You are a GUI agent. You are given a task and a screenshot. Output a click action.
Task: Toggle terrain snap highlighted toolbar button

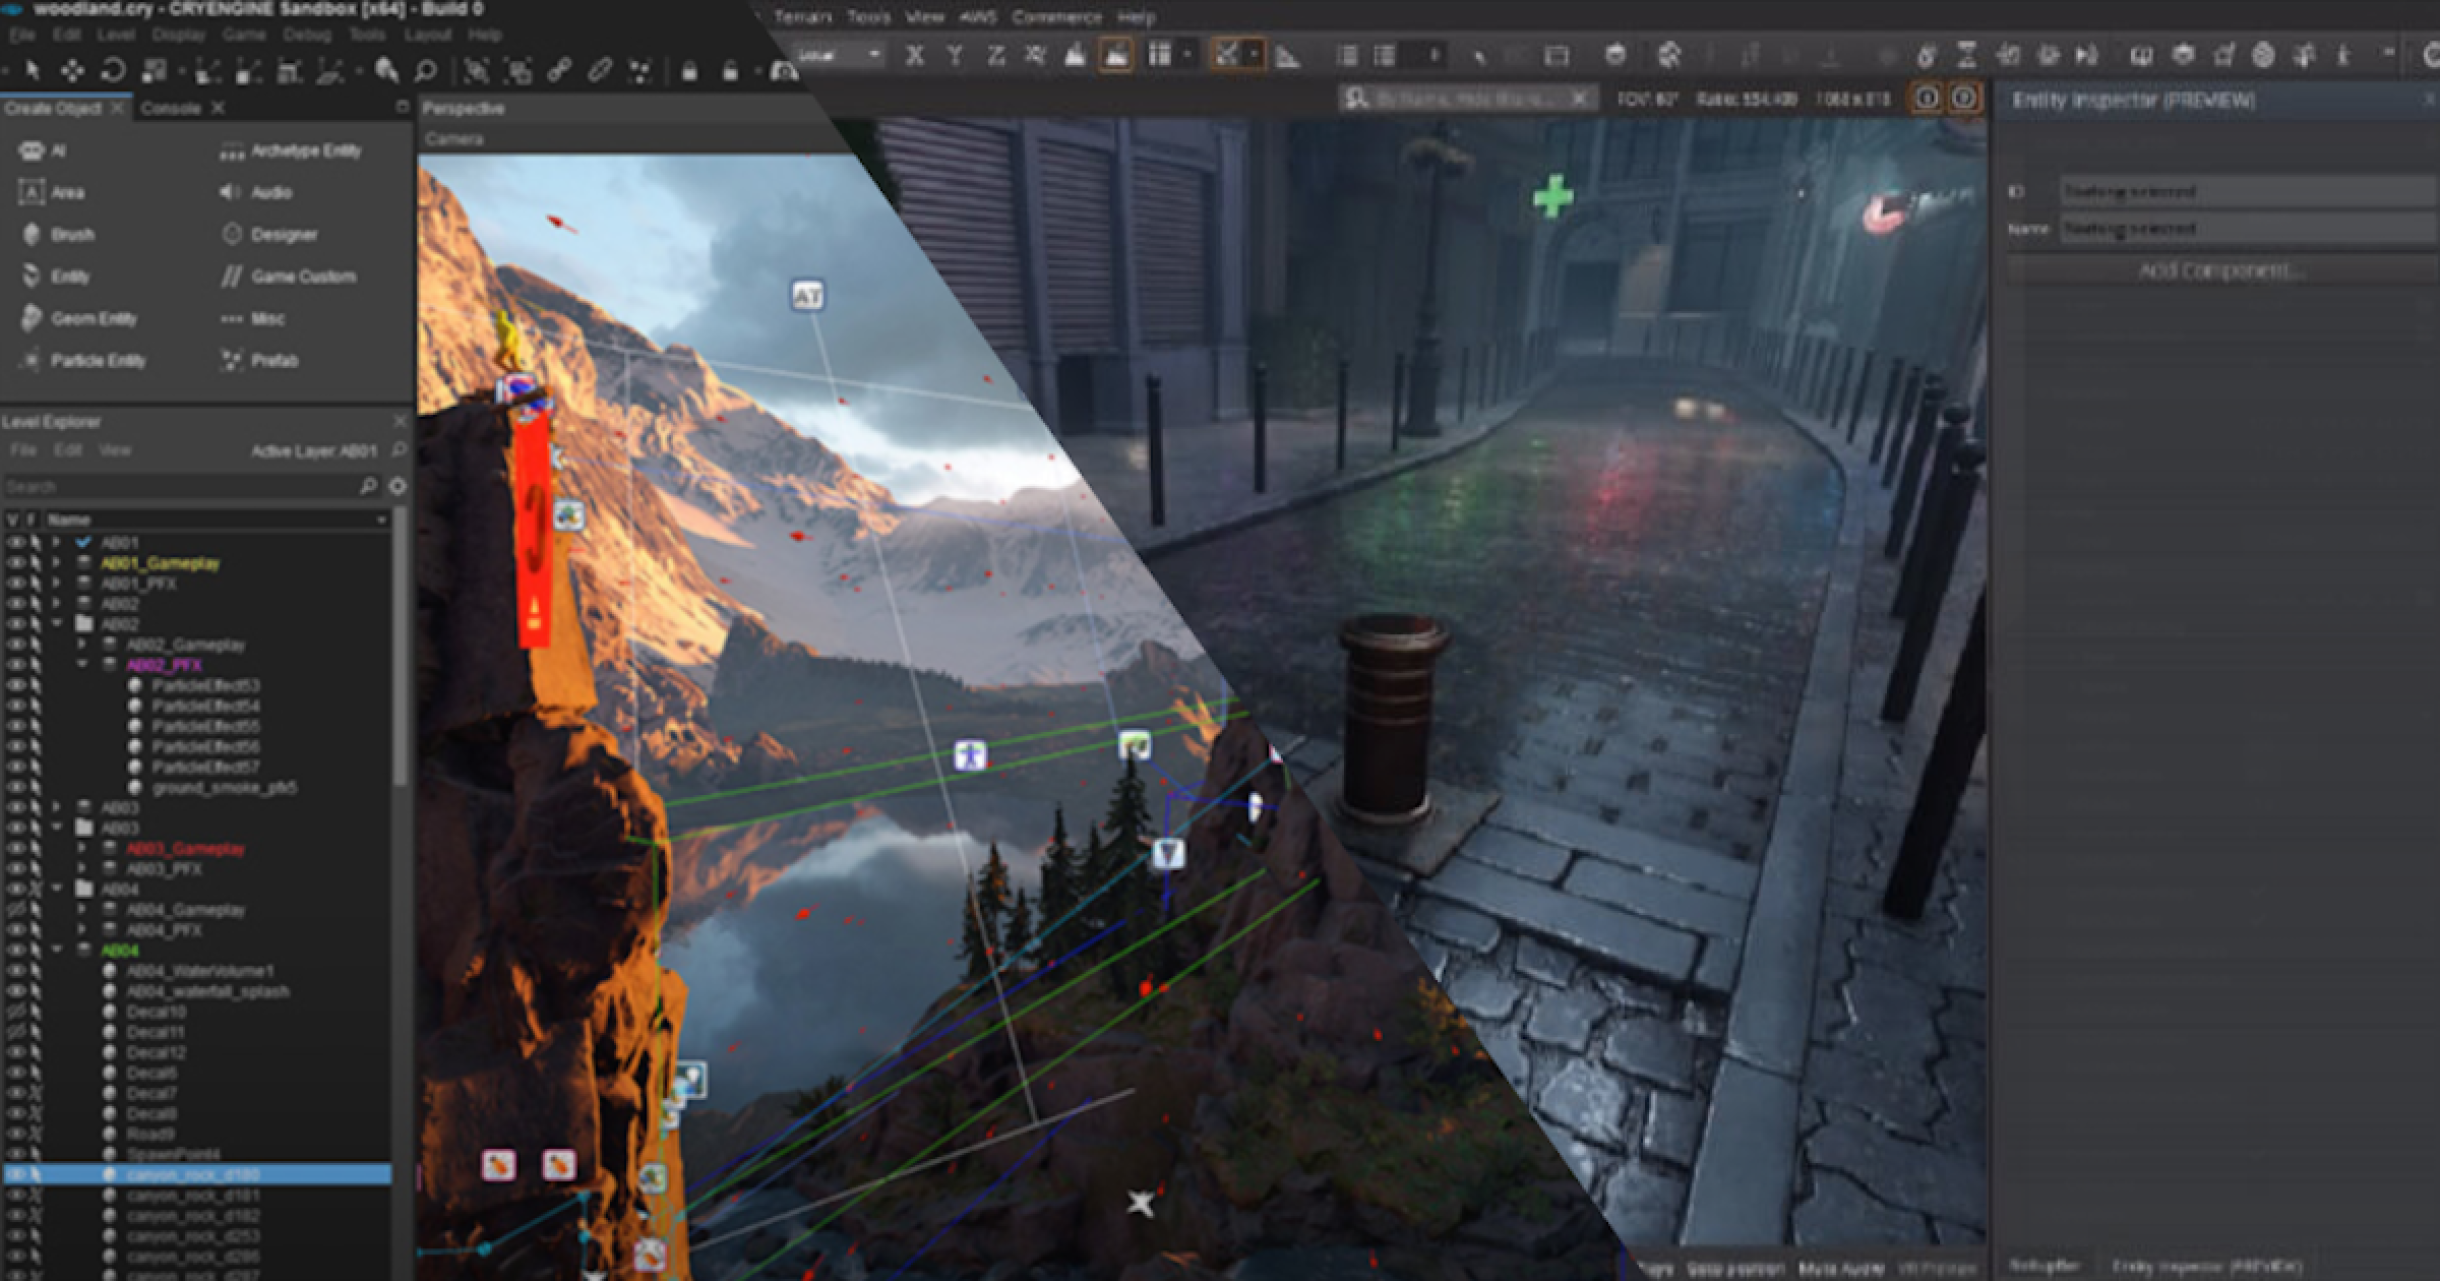(1116, 56)
